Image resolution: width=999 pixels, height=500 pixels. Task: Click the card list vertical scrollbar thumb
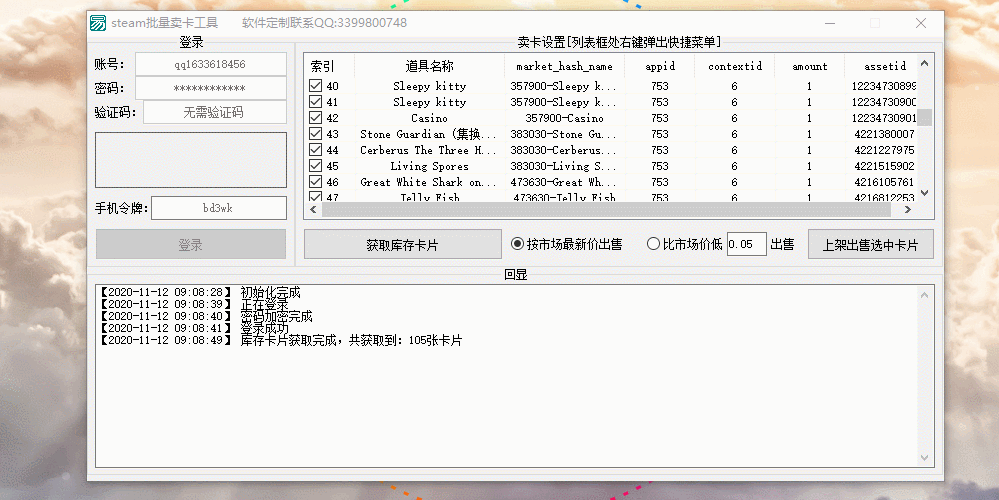924,117
